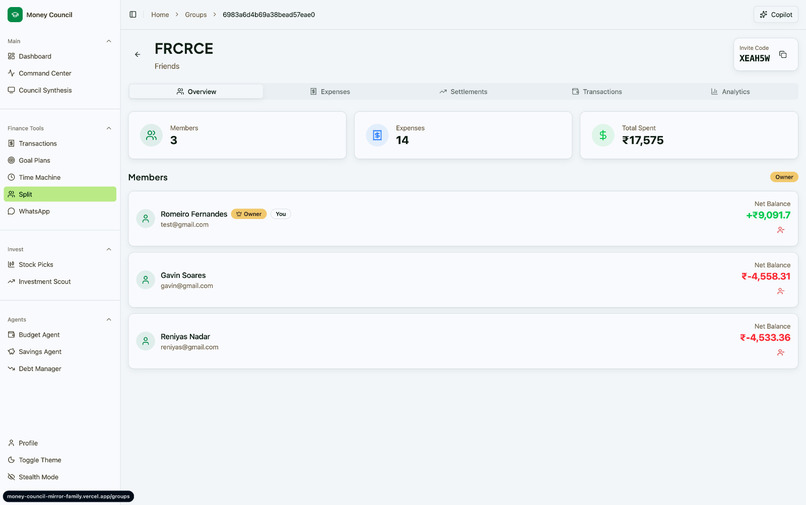Click Toggle Theme

click(60, 460)
